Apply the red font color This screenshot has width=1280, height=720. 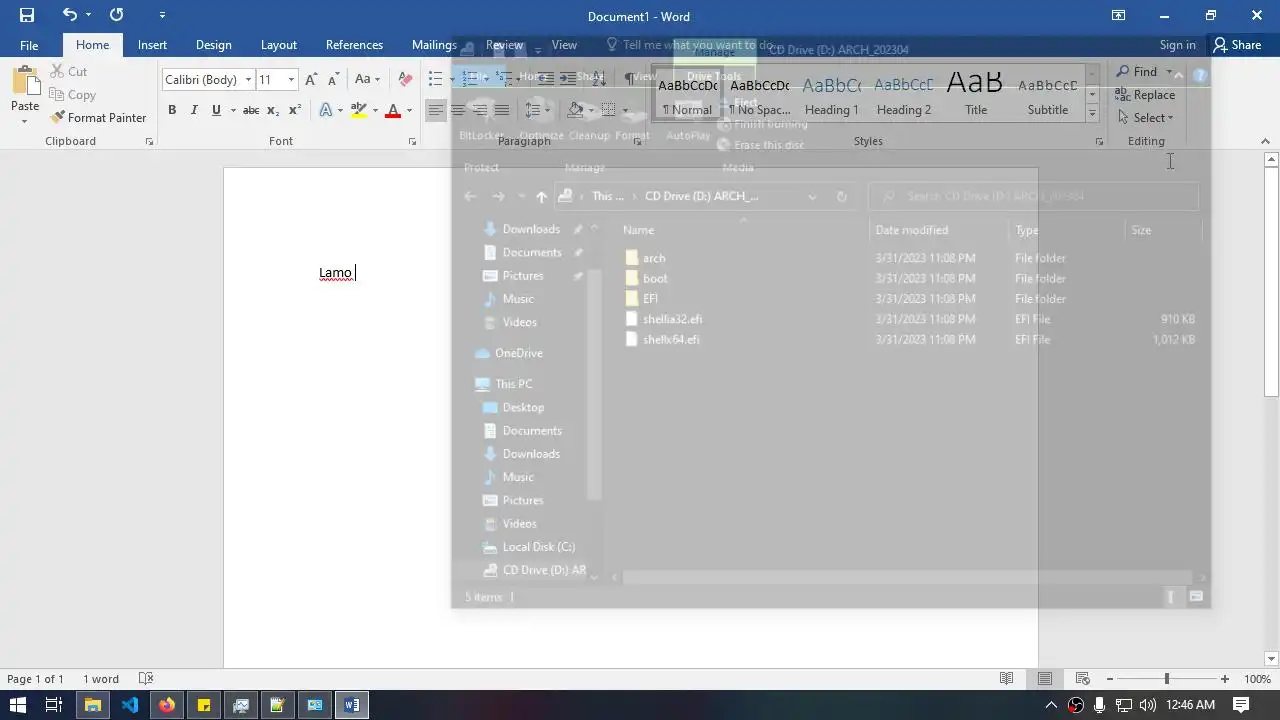[393, 110]
